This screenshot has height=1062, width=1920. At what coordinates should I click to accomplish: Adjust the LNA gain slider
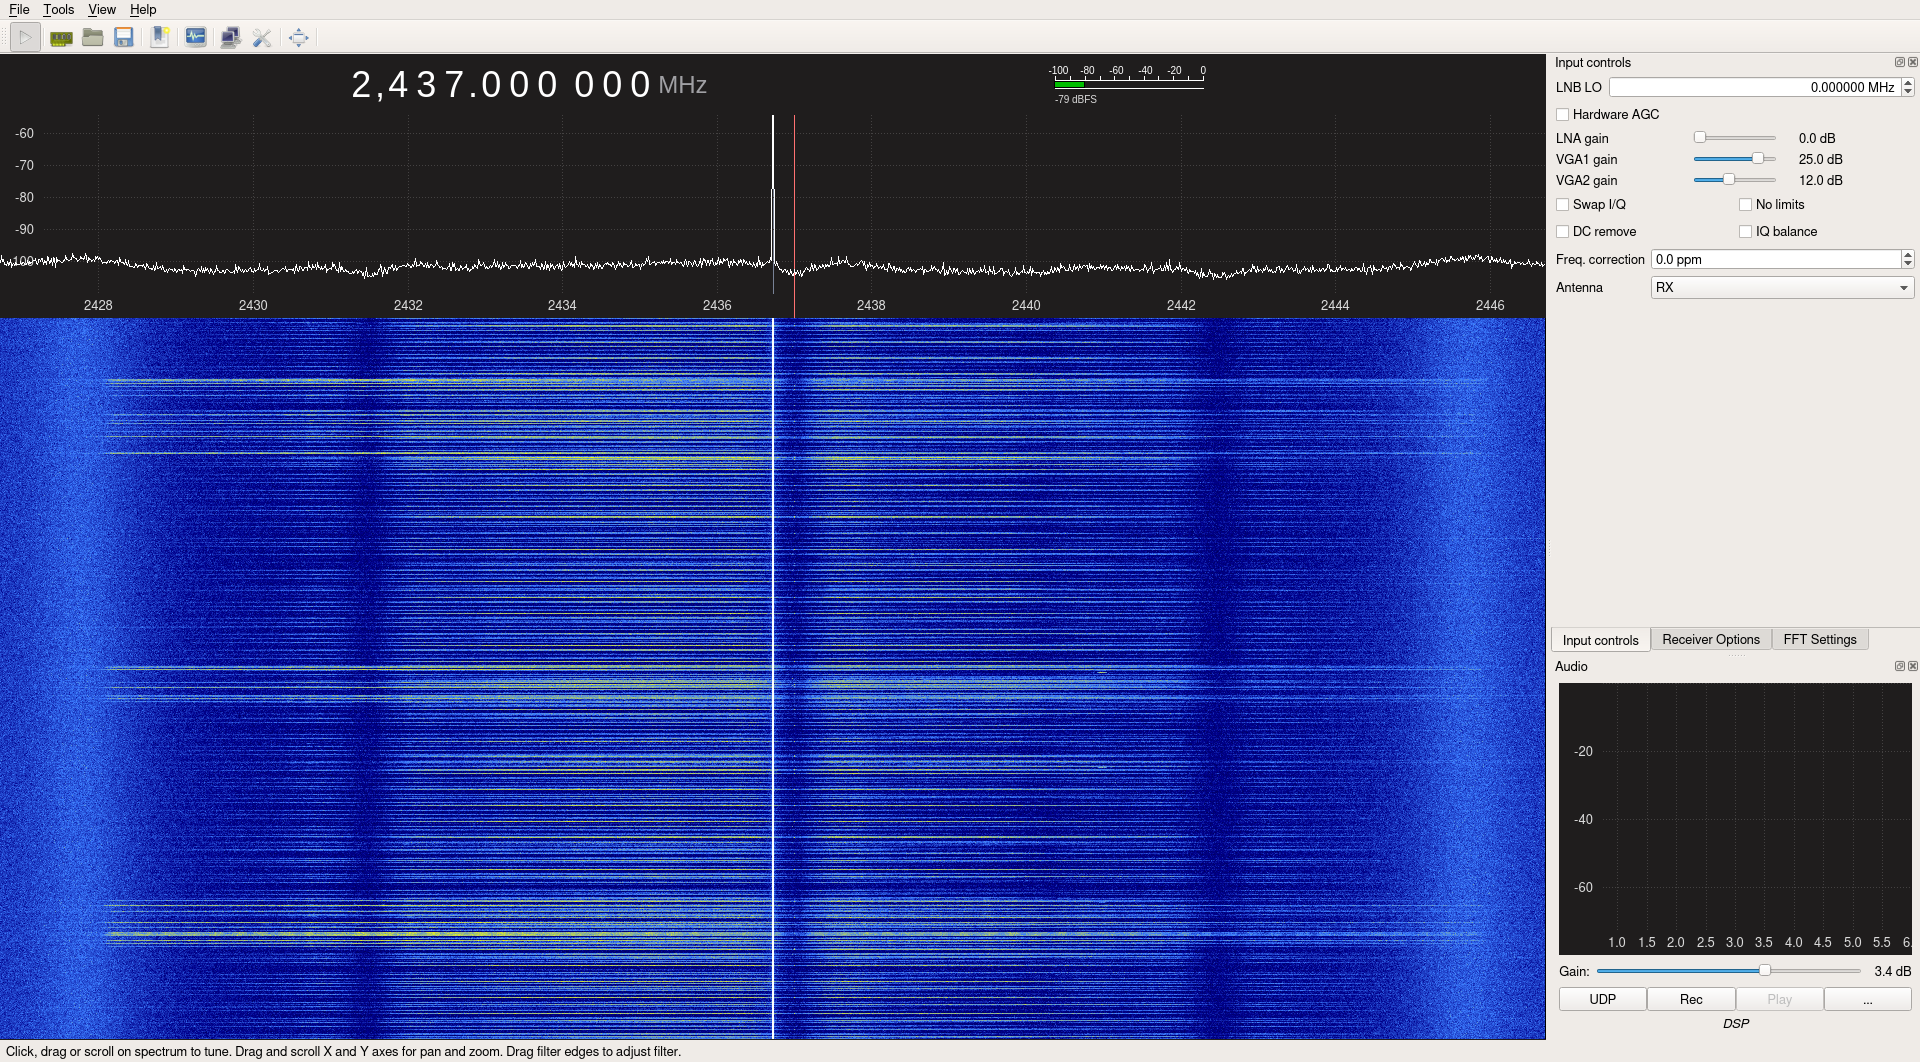1734,138
